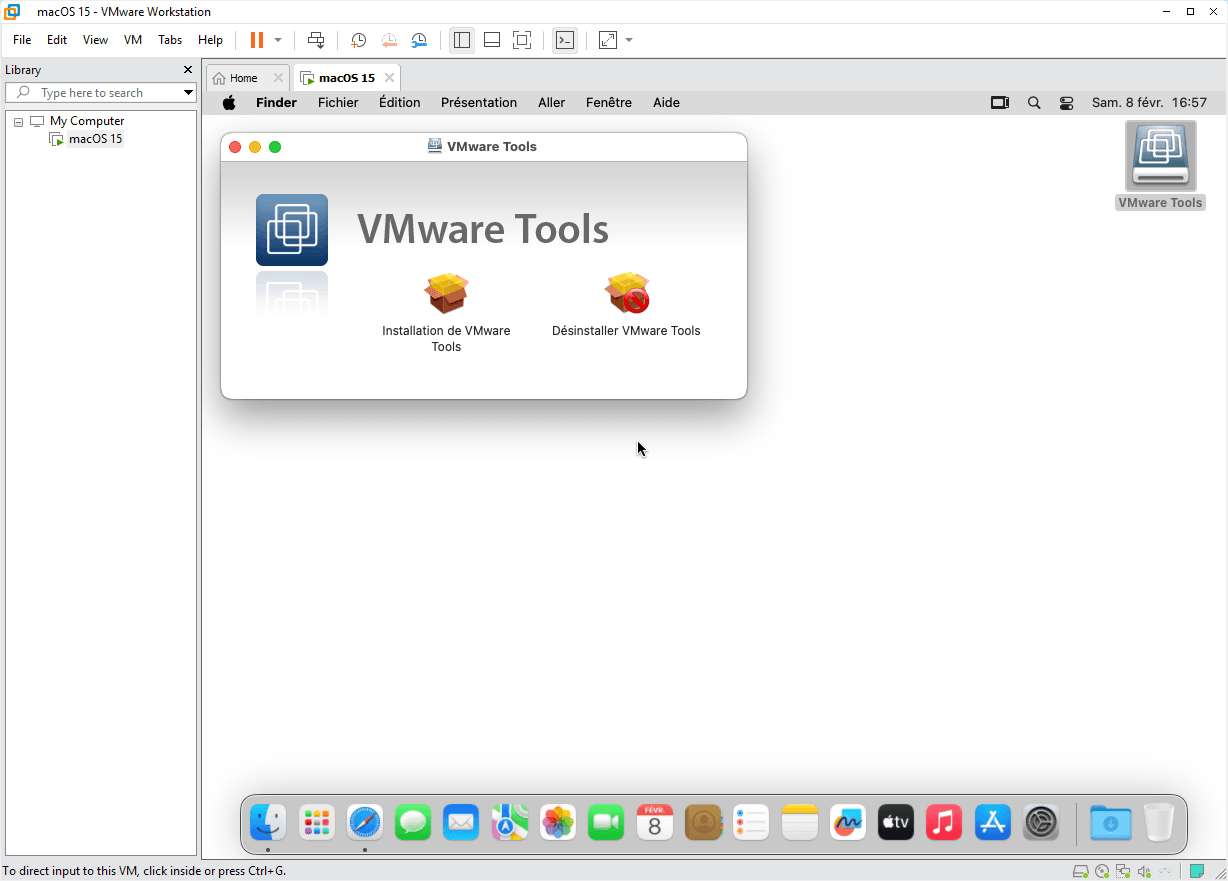Image resolution: width=1228 pixels, height=881 pixels.
Task: Open the Fichier menu
Action: [338, 102]
